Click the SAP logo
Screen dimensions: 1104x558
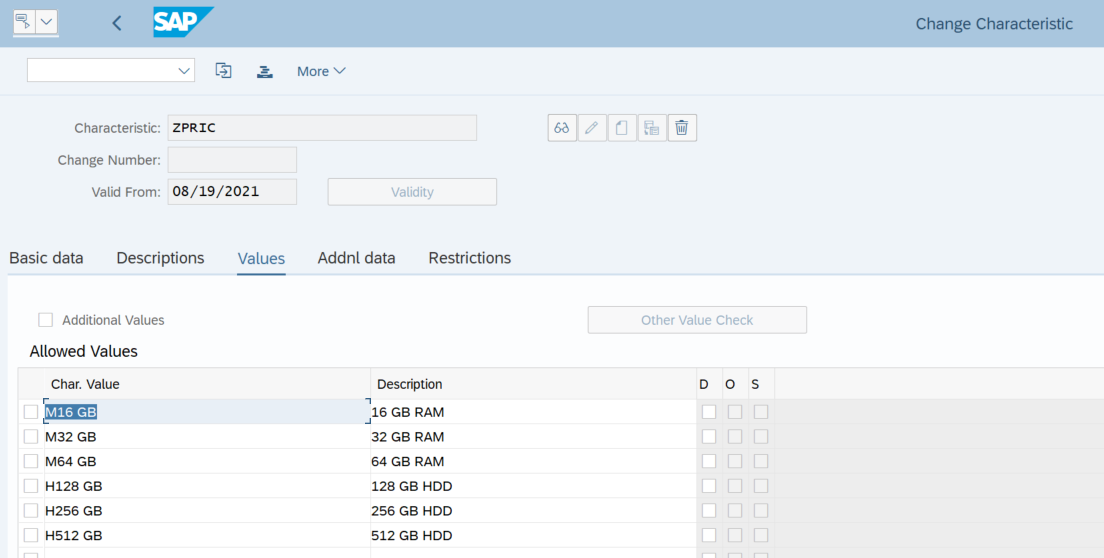[x=183, y=23]
